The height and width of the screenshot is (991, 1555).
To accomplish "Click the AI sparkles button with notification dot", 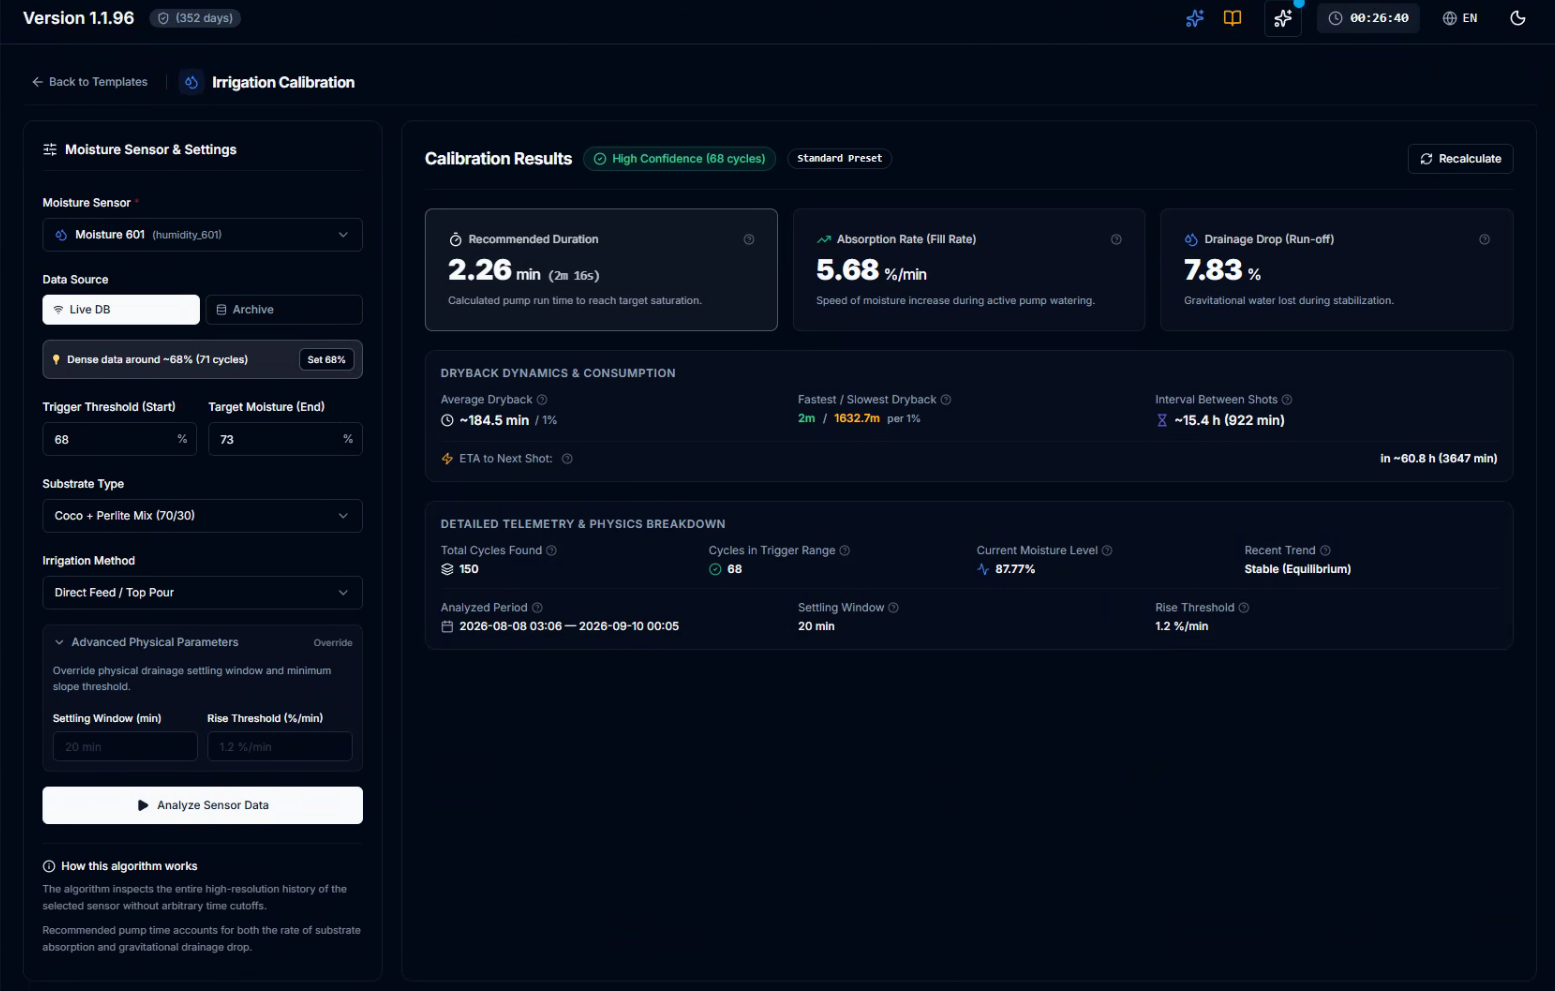I will coord(1283,18).
